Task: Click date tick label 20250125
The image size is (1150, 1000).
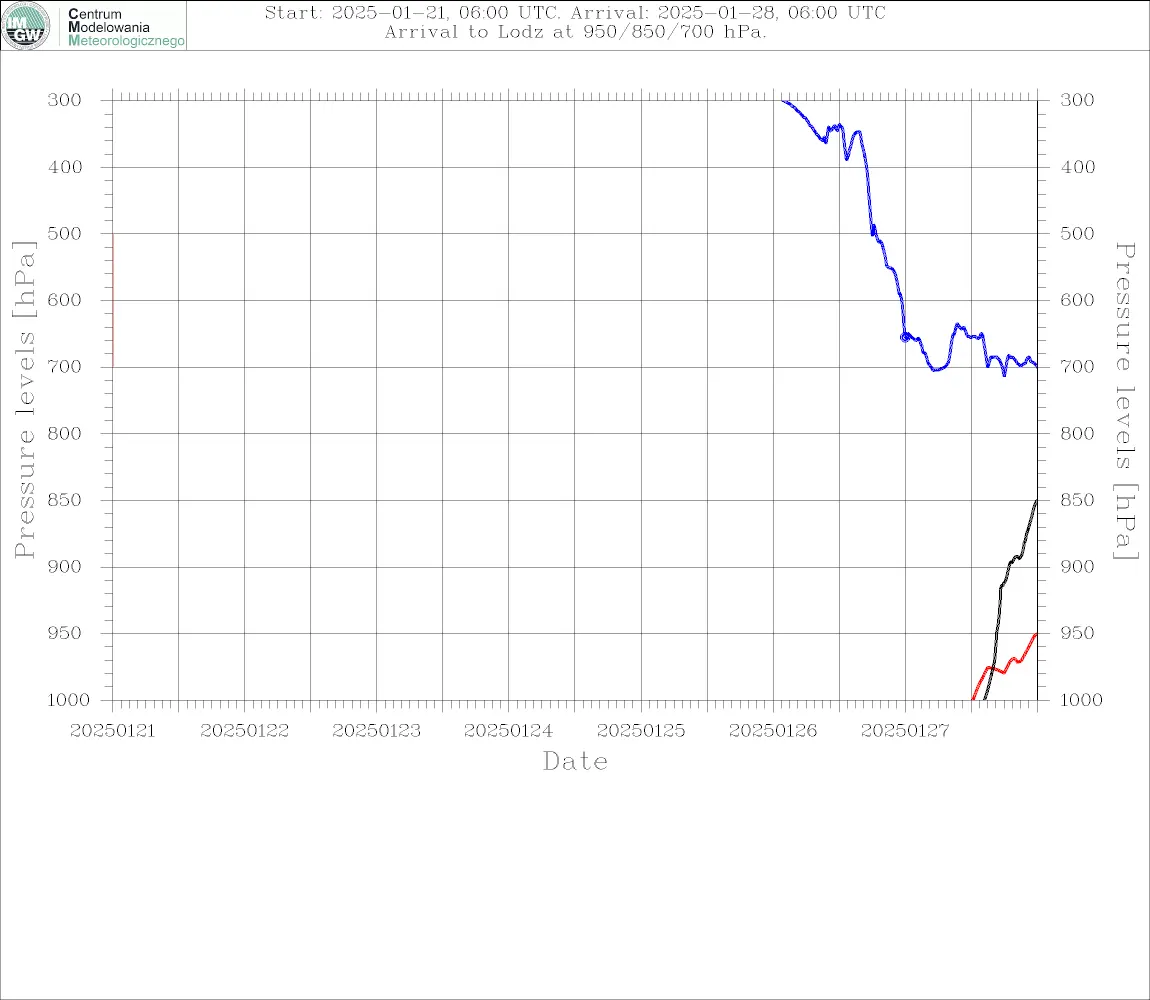Action: [641, 731]
